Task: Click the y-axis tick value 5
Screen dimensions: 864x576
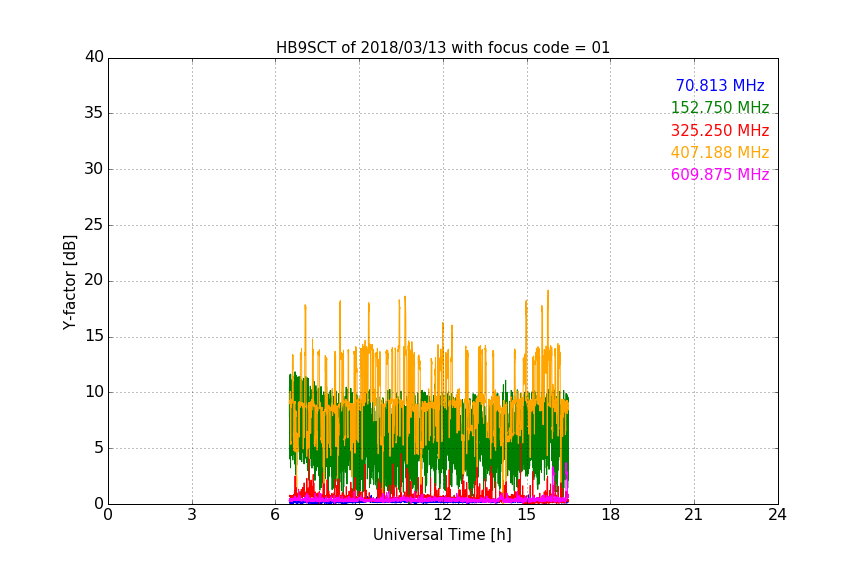Action: [99, 448]
